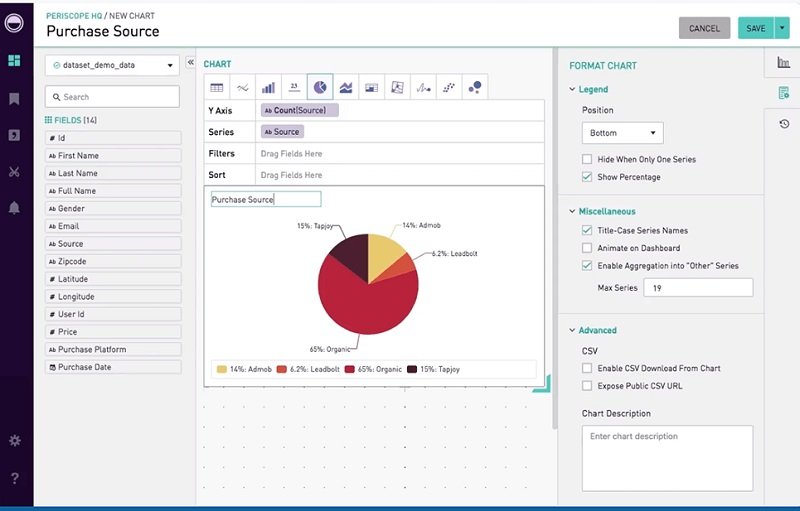Uncheck Show Percentage checkbox
Screen dimensions: 800x511
pyautogui.click(x=587, y=177)
